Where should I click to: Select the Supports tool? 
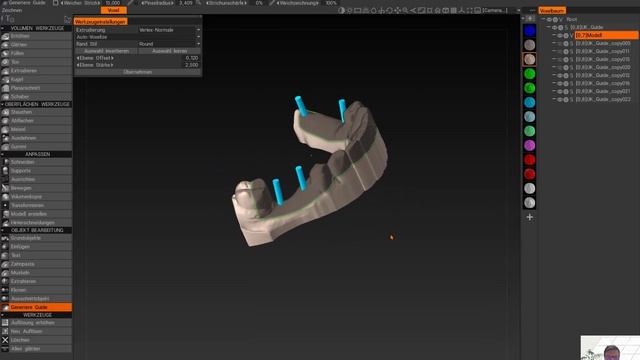36,171
